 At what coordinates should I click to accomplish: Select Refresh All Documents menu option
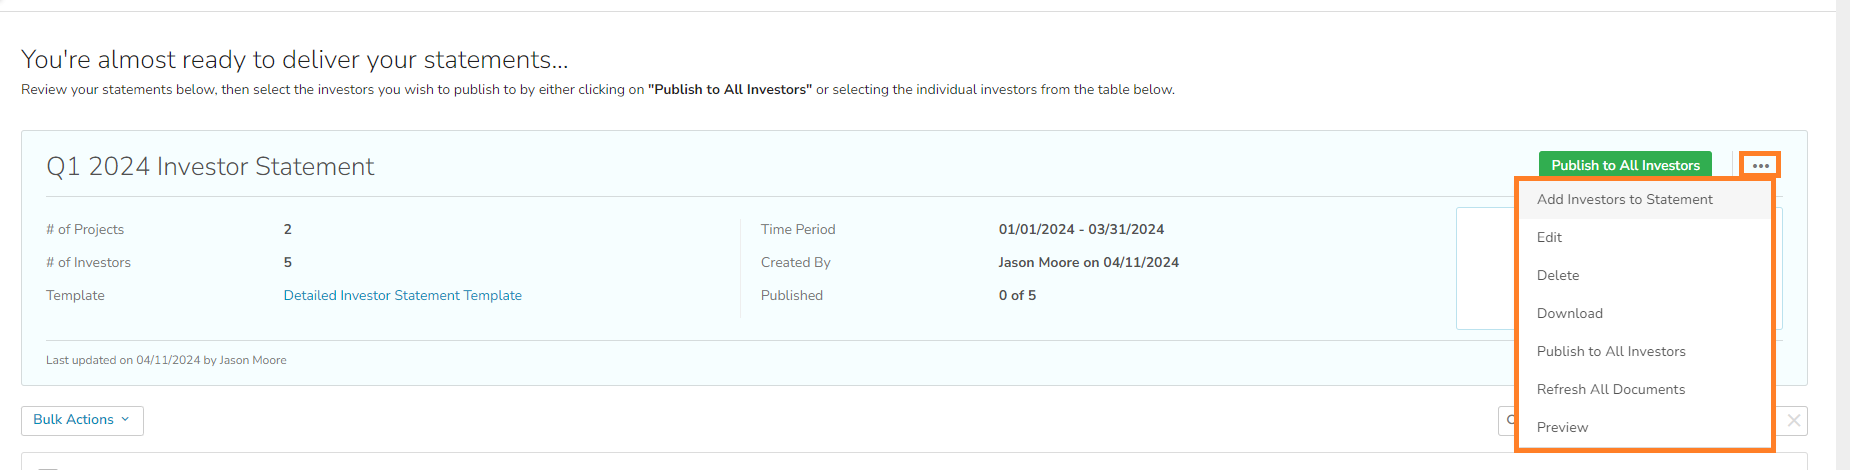pos(1610,390)
